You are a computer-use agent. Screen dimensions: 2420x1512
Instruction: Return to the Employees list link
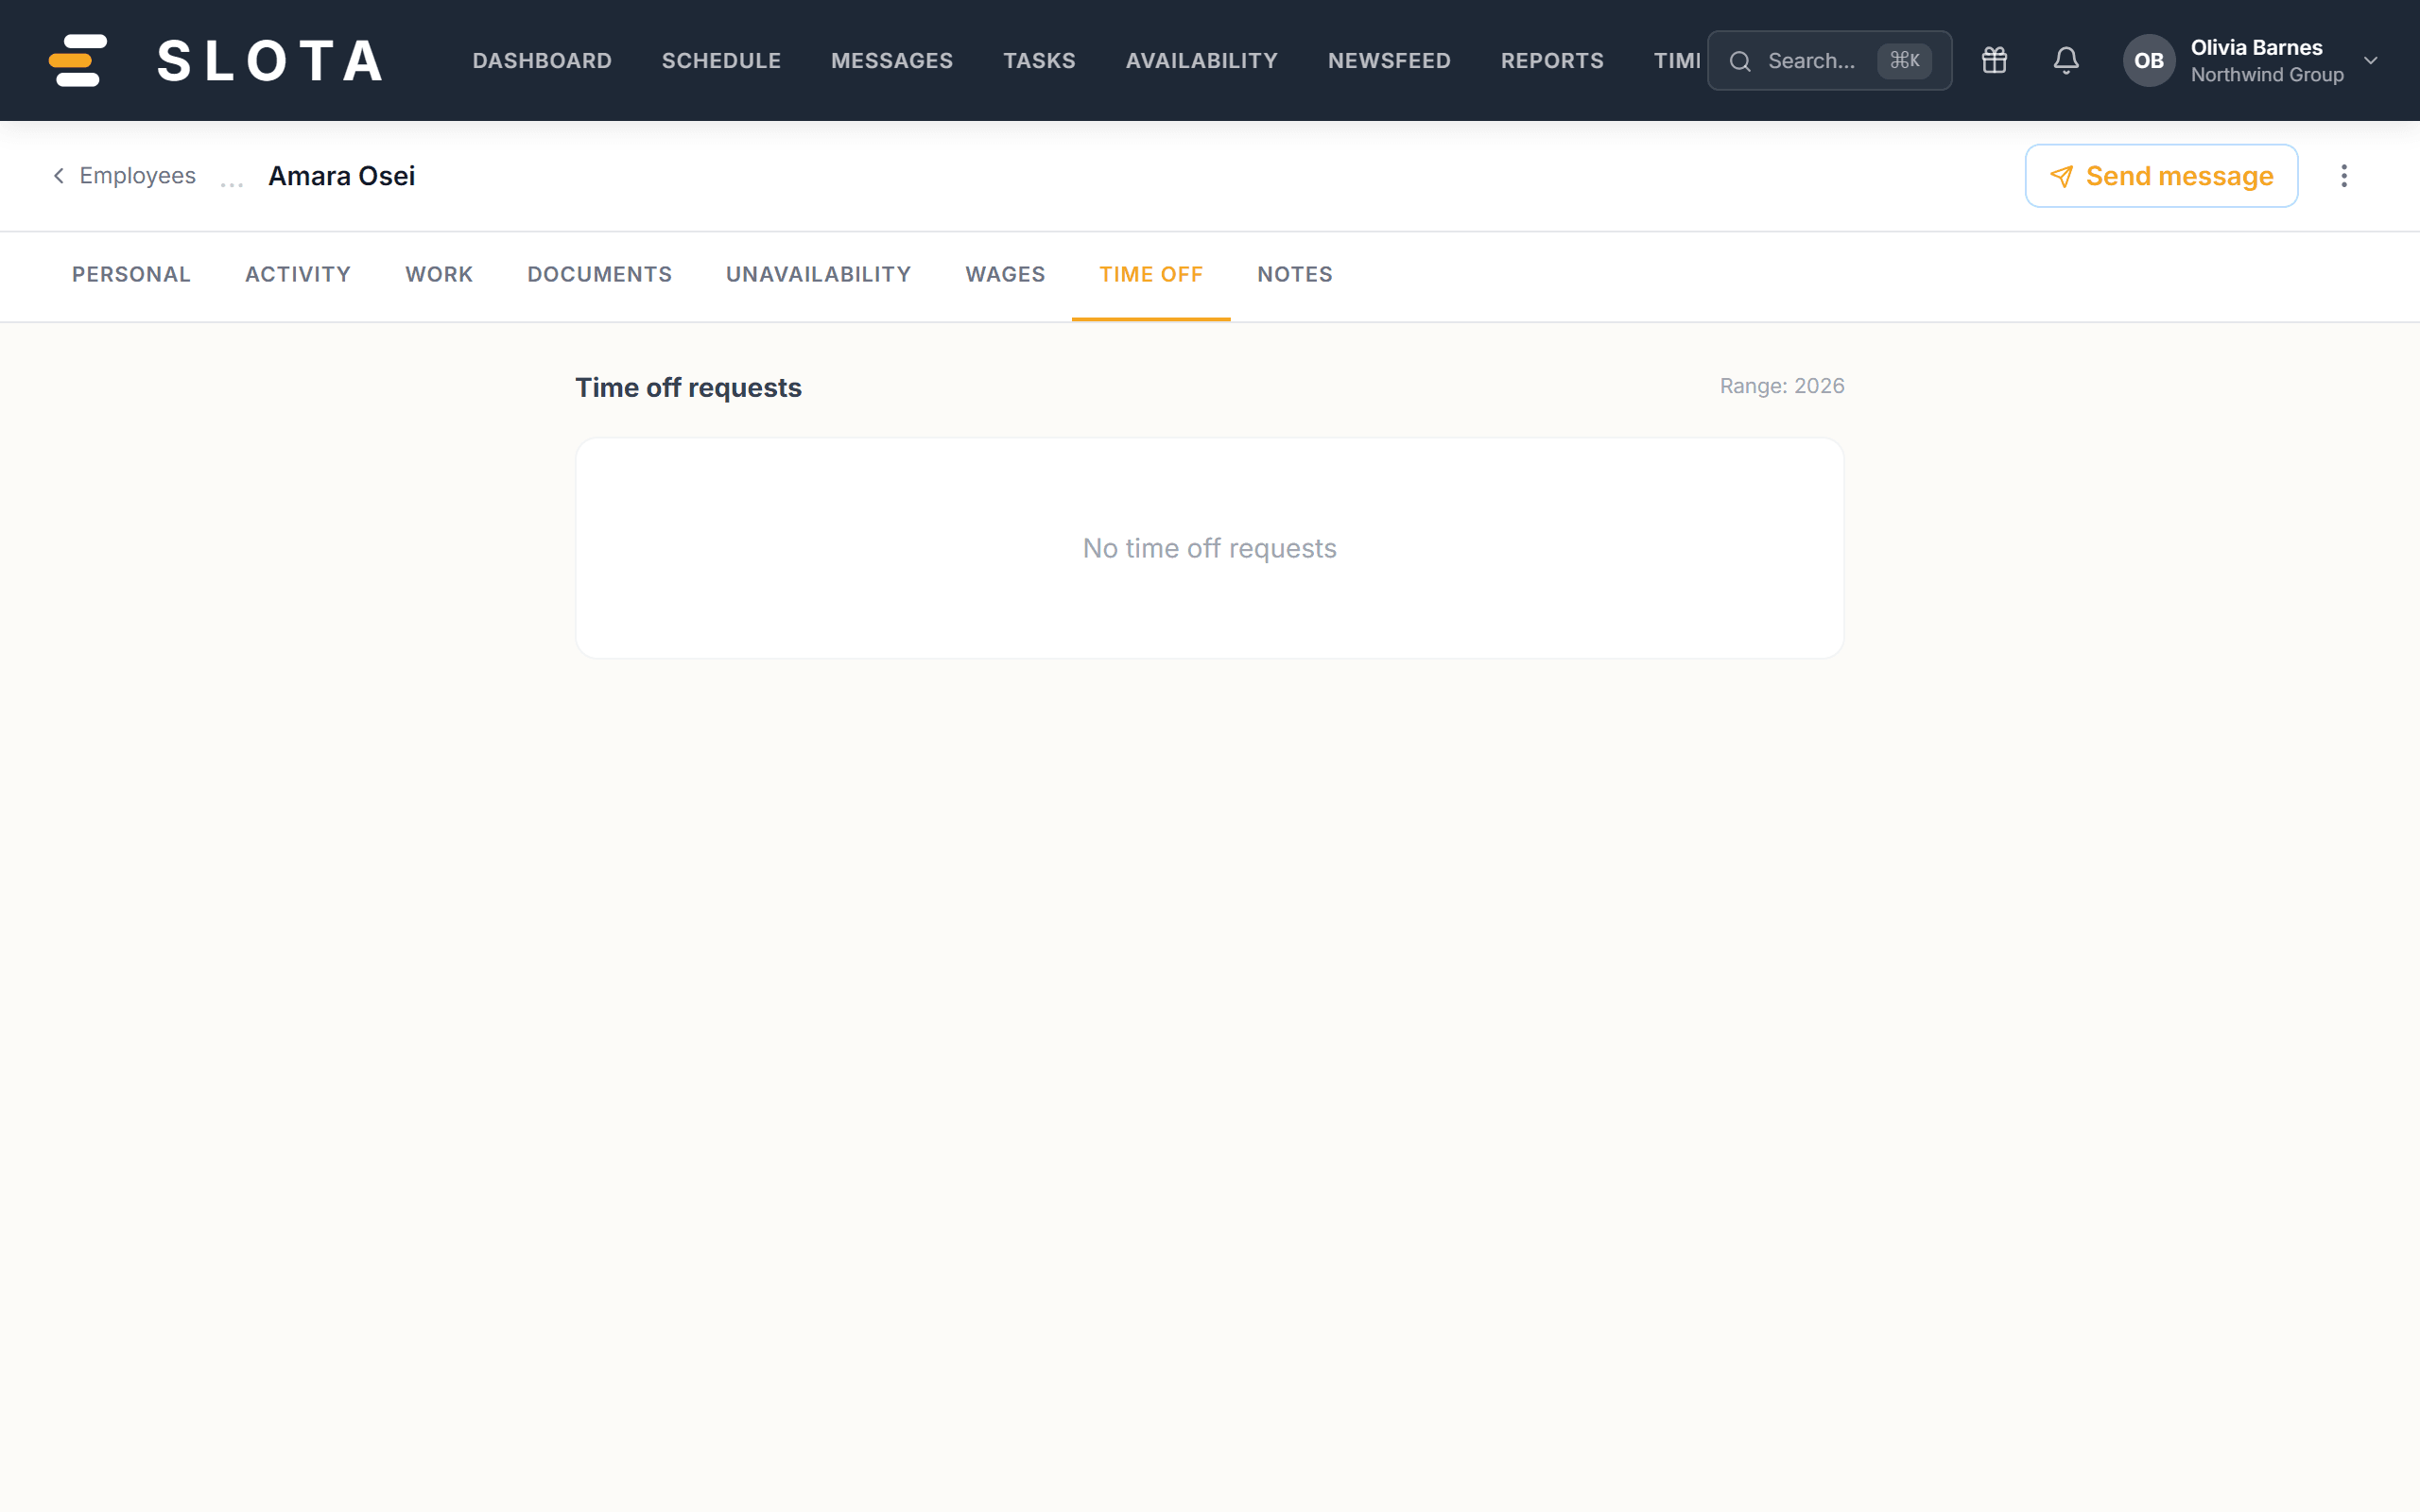pos(137,176)
